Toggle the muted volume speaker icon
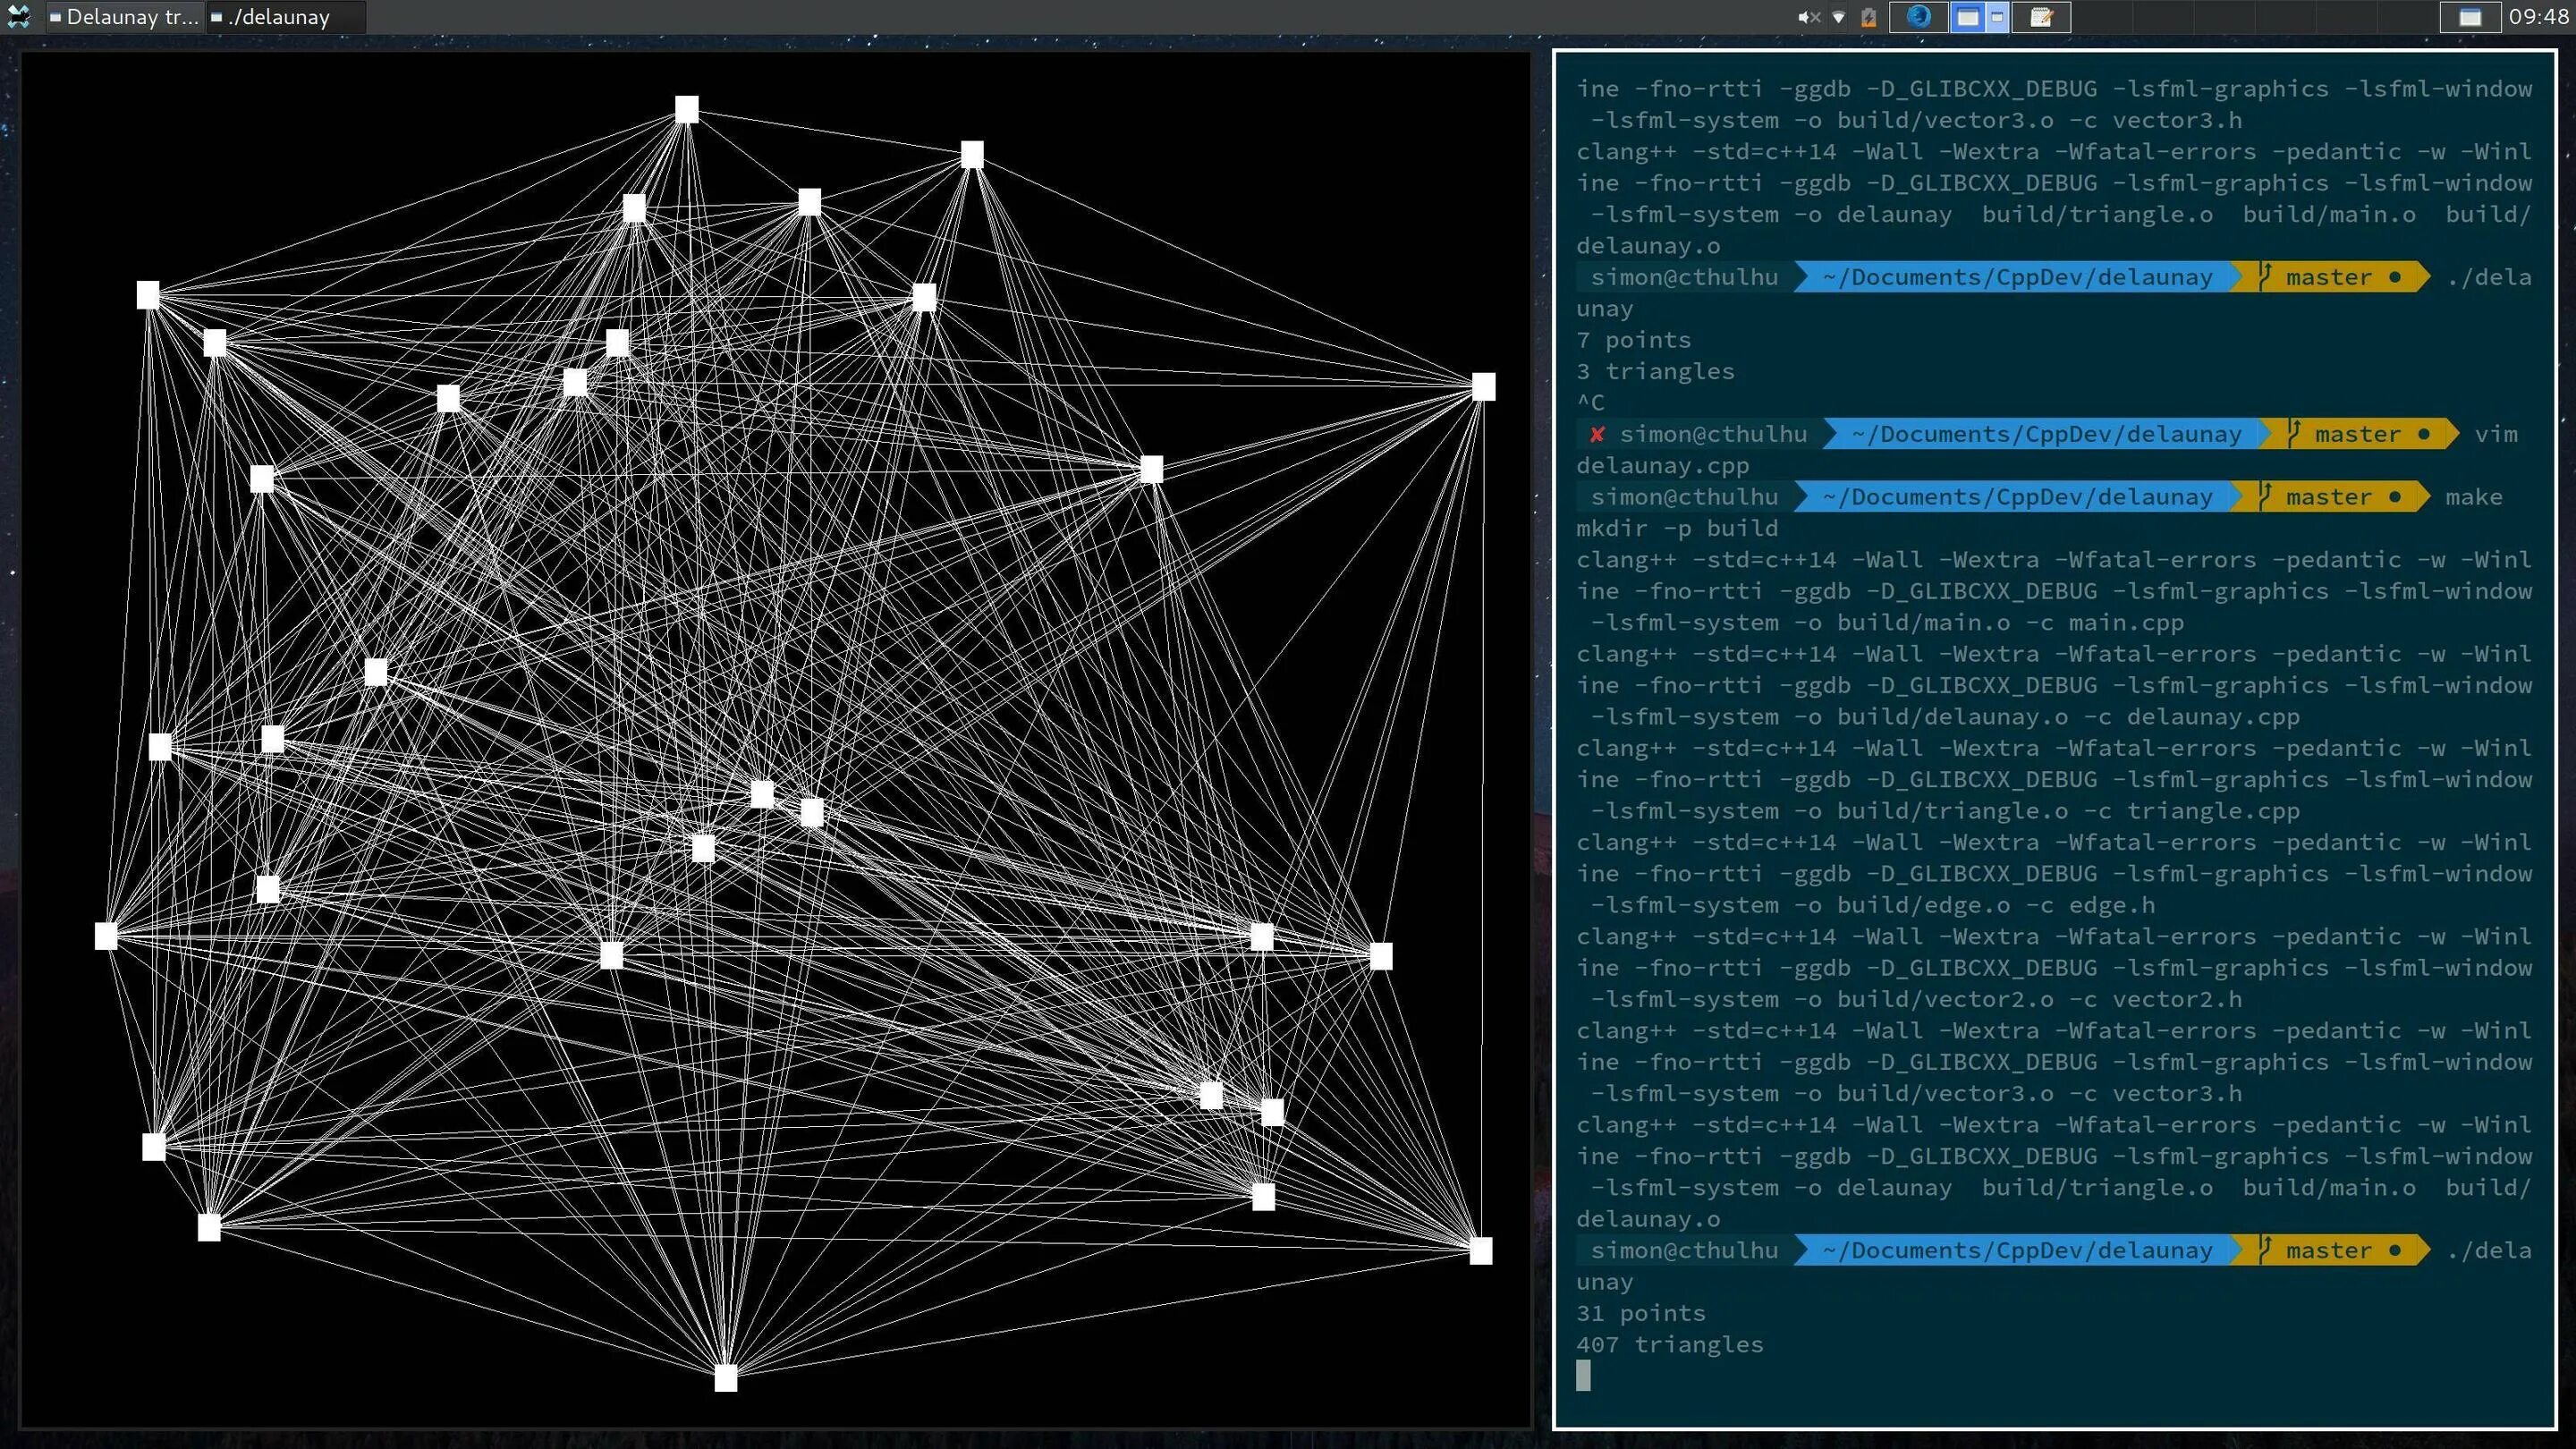 (1808, 17)
